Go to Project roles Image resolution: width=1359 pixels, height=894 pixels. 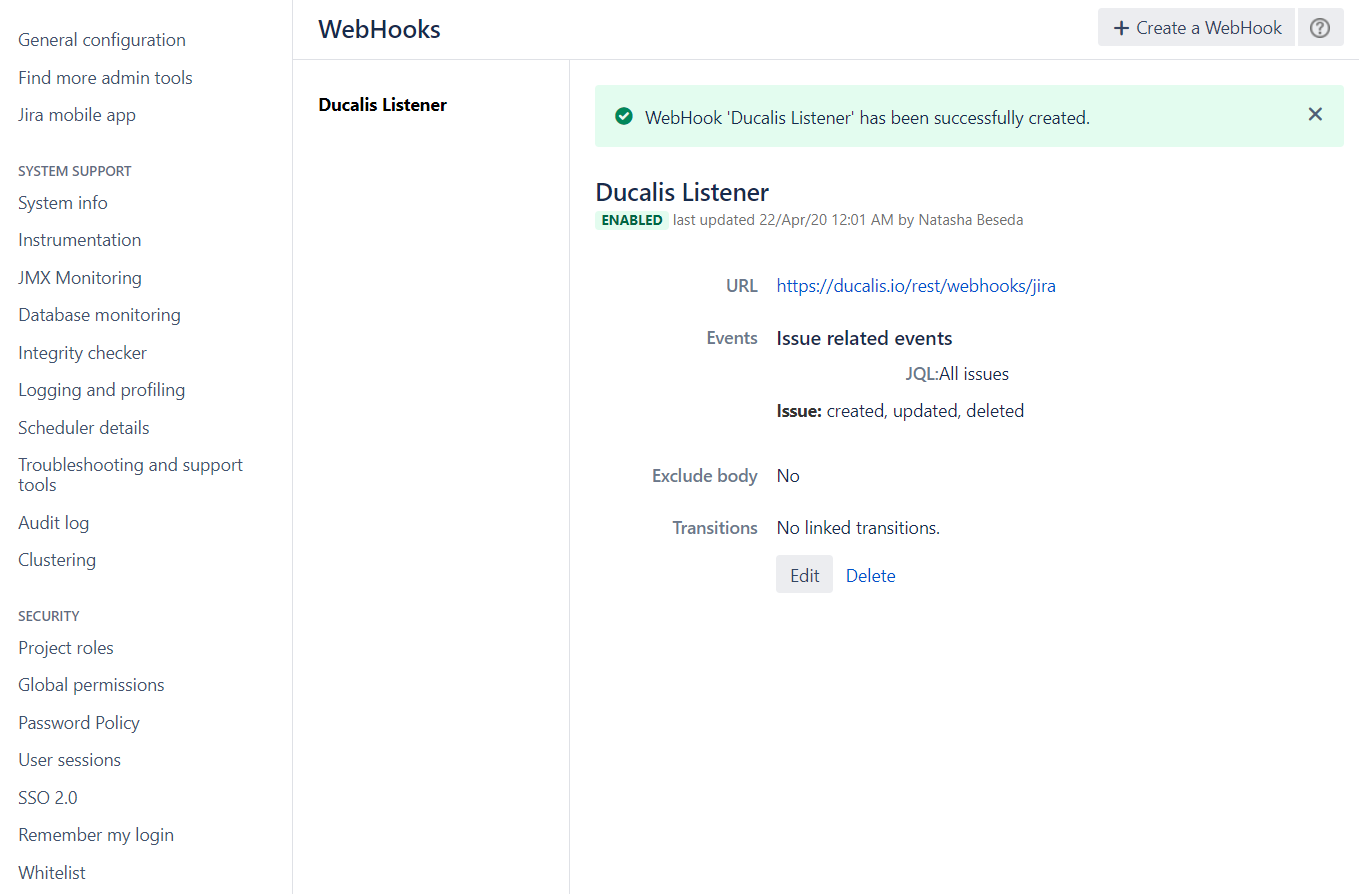click(66, 648)
